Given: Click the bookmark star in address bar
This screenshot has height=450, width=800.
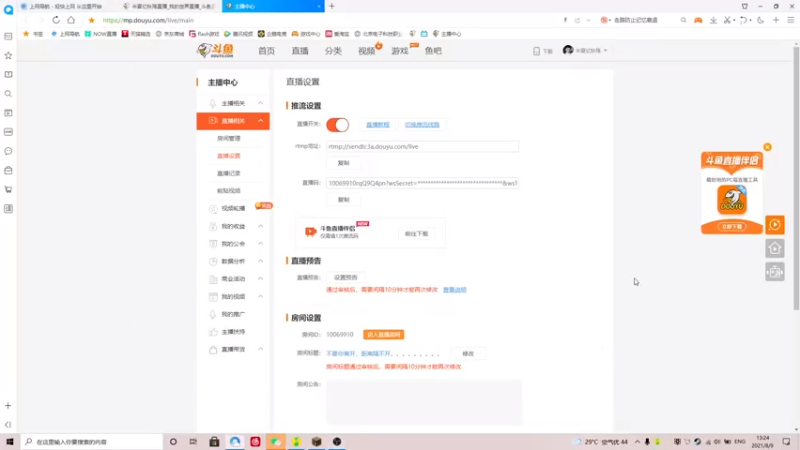Looking at the screenshot, I should (91, 20).
